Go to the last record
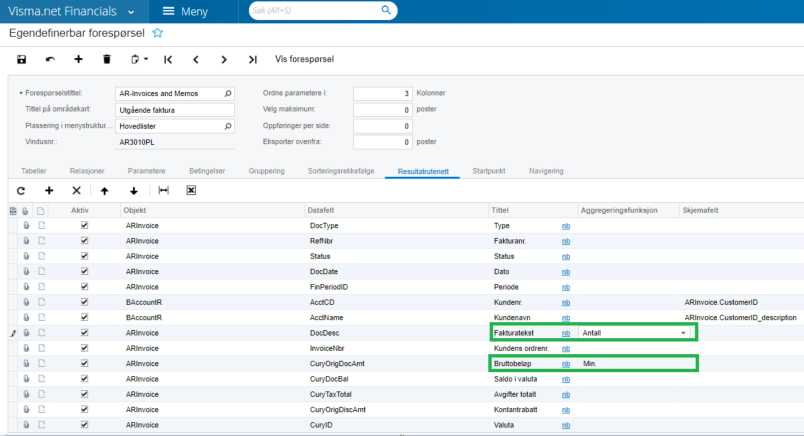The image size is (804, 436). (253, 60)
